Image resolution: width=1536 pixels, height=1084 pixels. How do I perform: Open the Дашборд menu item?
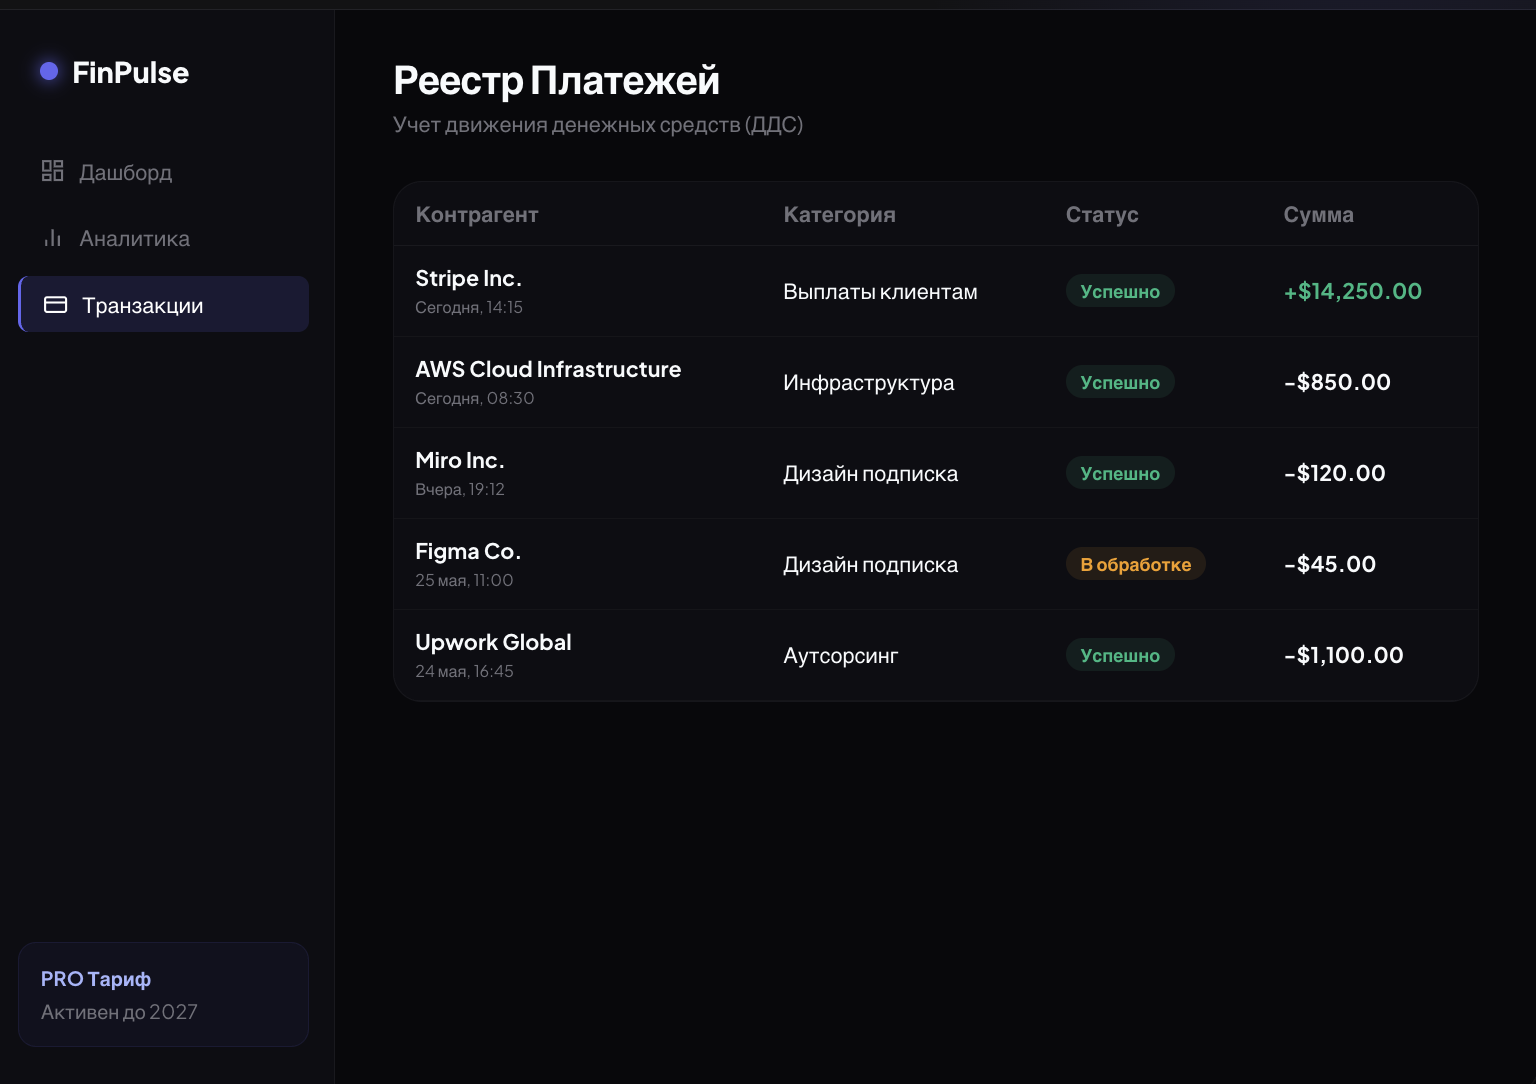(x=164, y=172)
